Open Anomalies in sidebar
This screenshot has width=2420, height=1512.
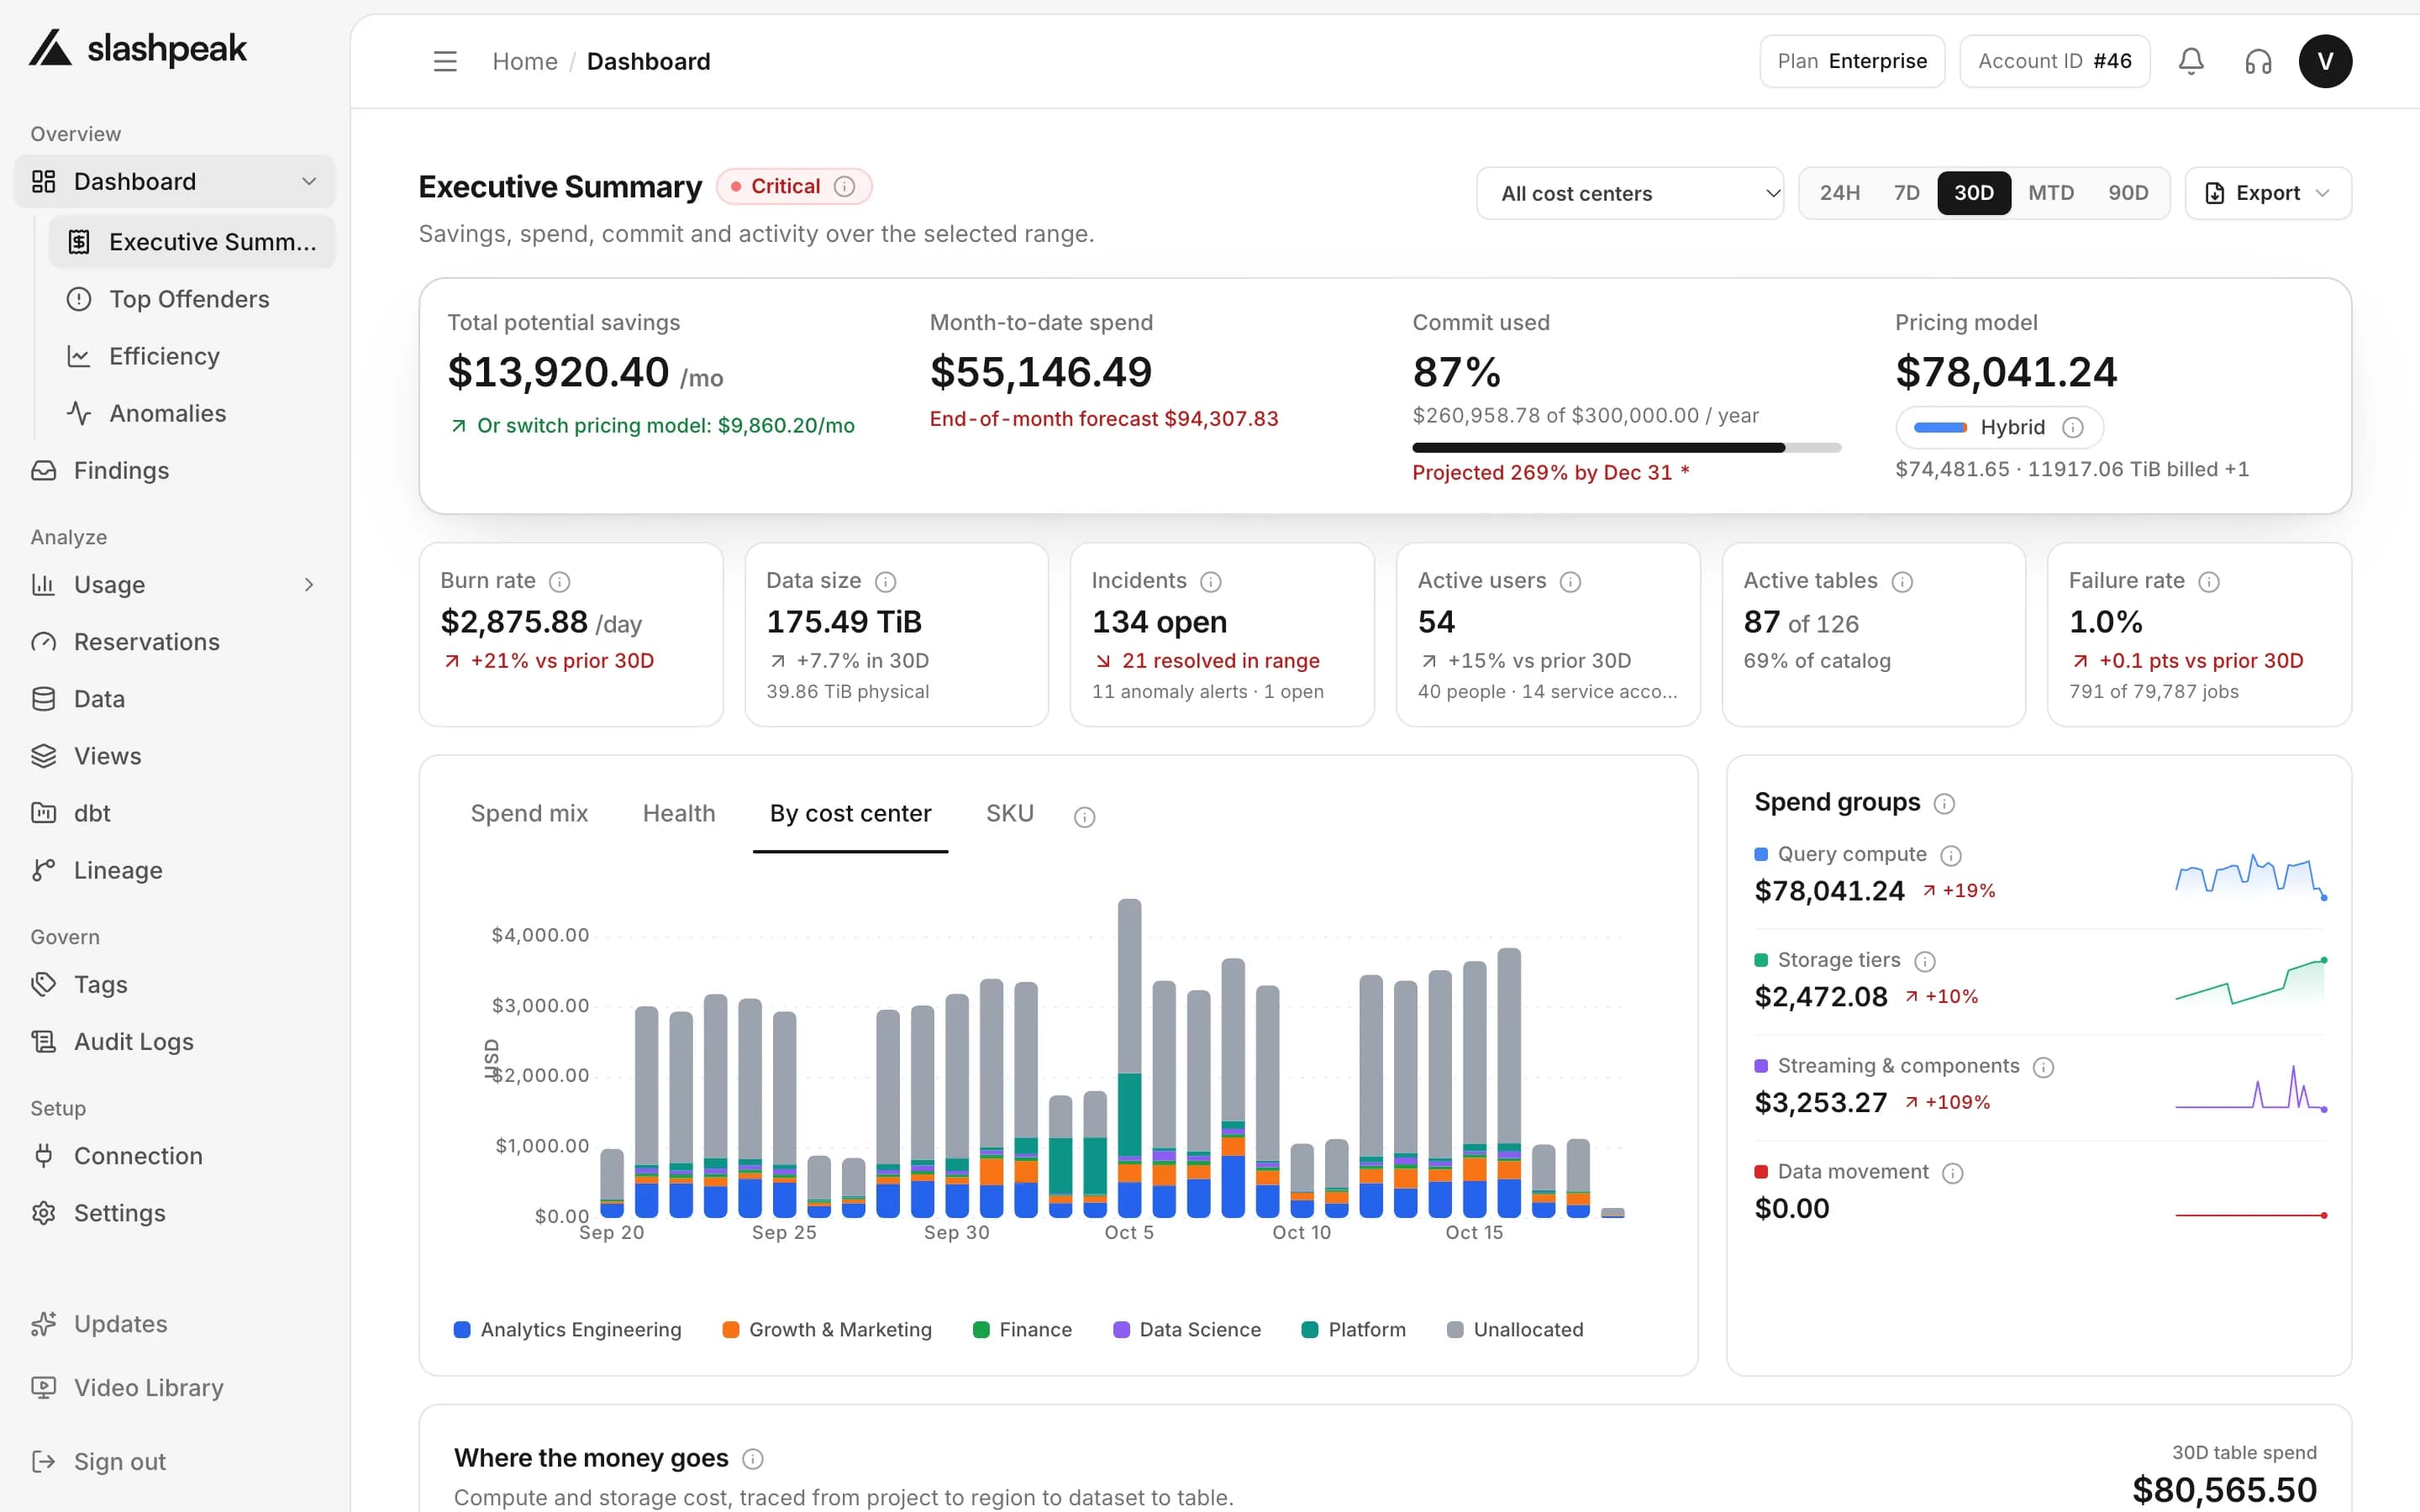(192, 413)
